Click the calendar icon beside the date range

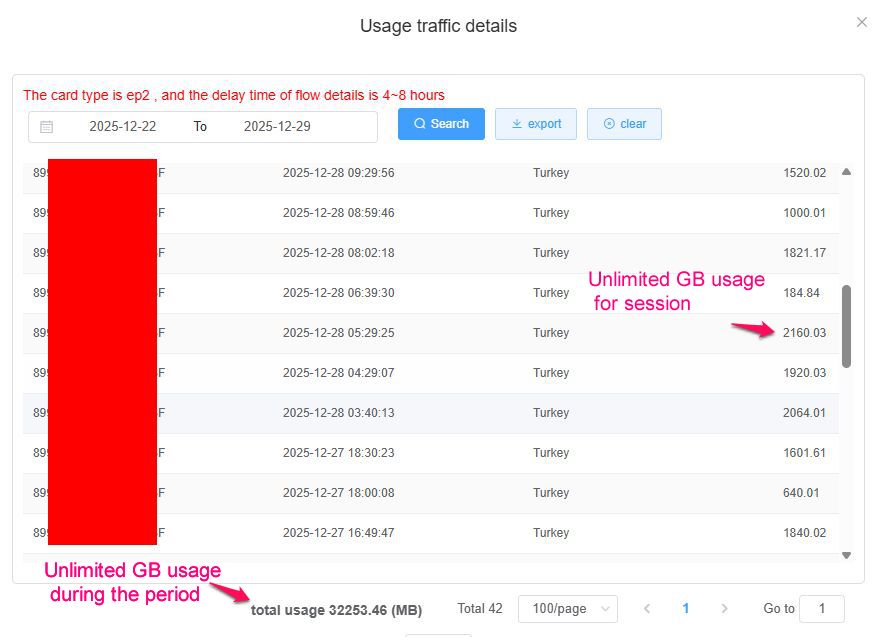[x=44, y=124]
